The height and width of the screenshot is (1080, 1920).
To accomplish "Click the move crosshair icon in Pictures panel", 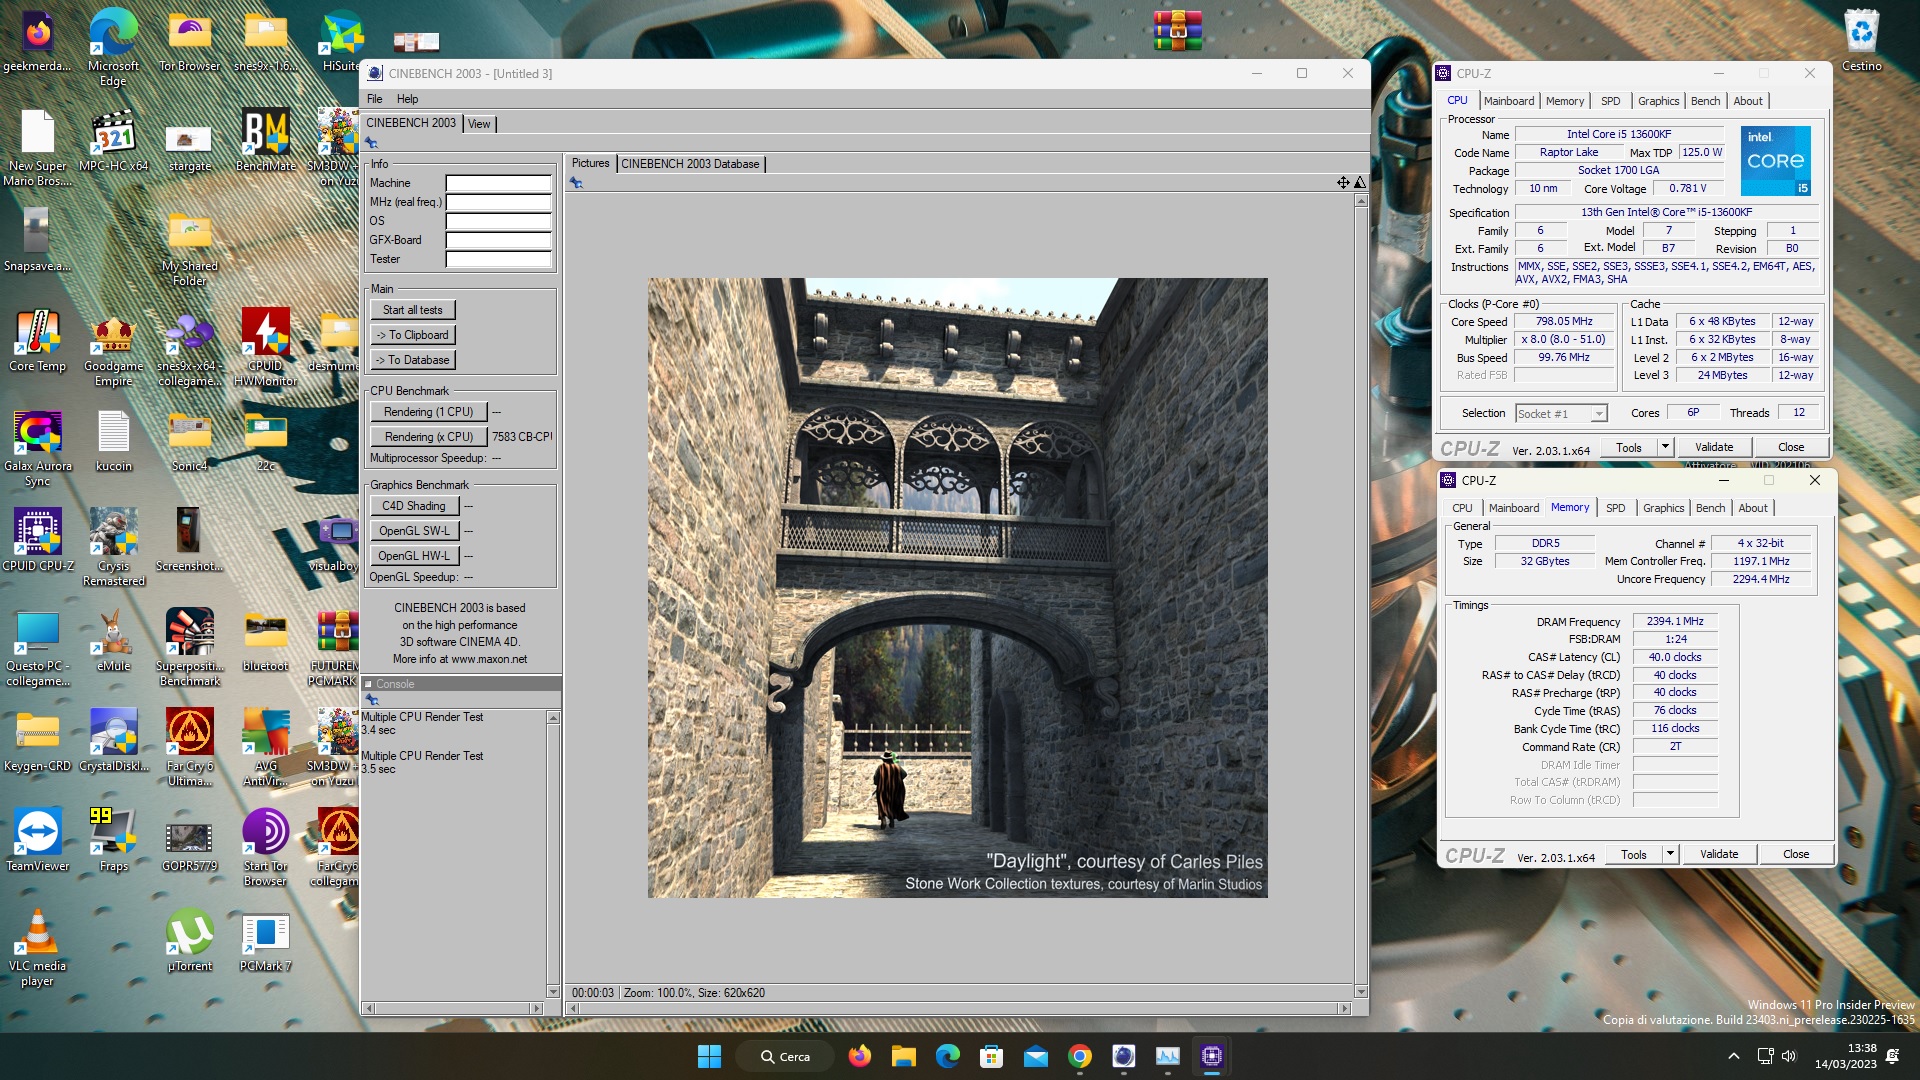I will coord(1343,182).
